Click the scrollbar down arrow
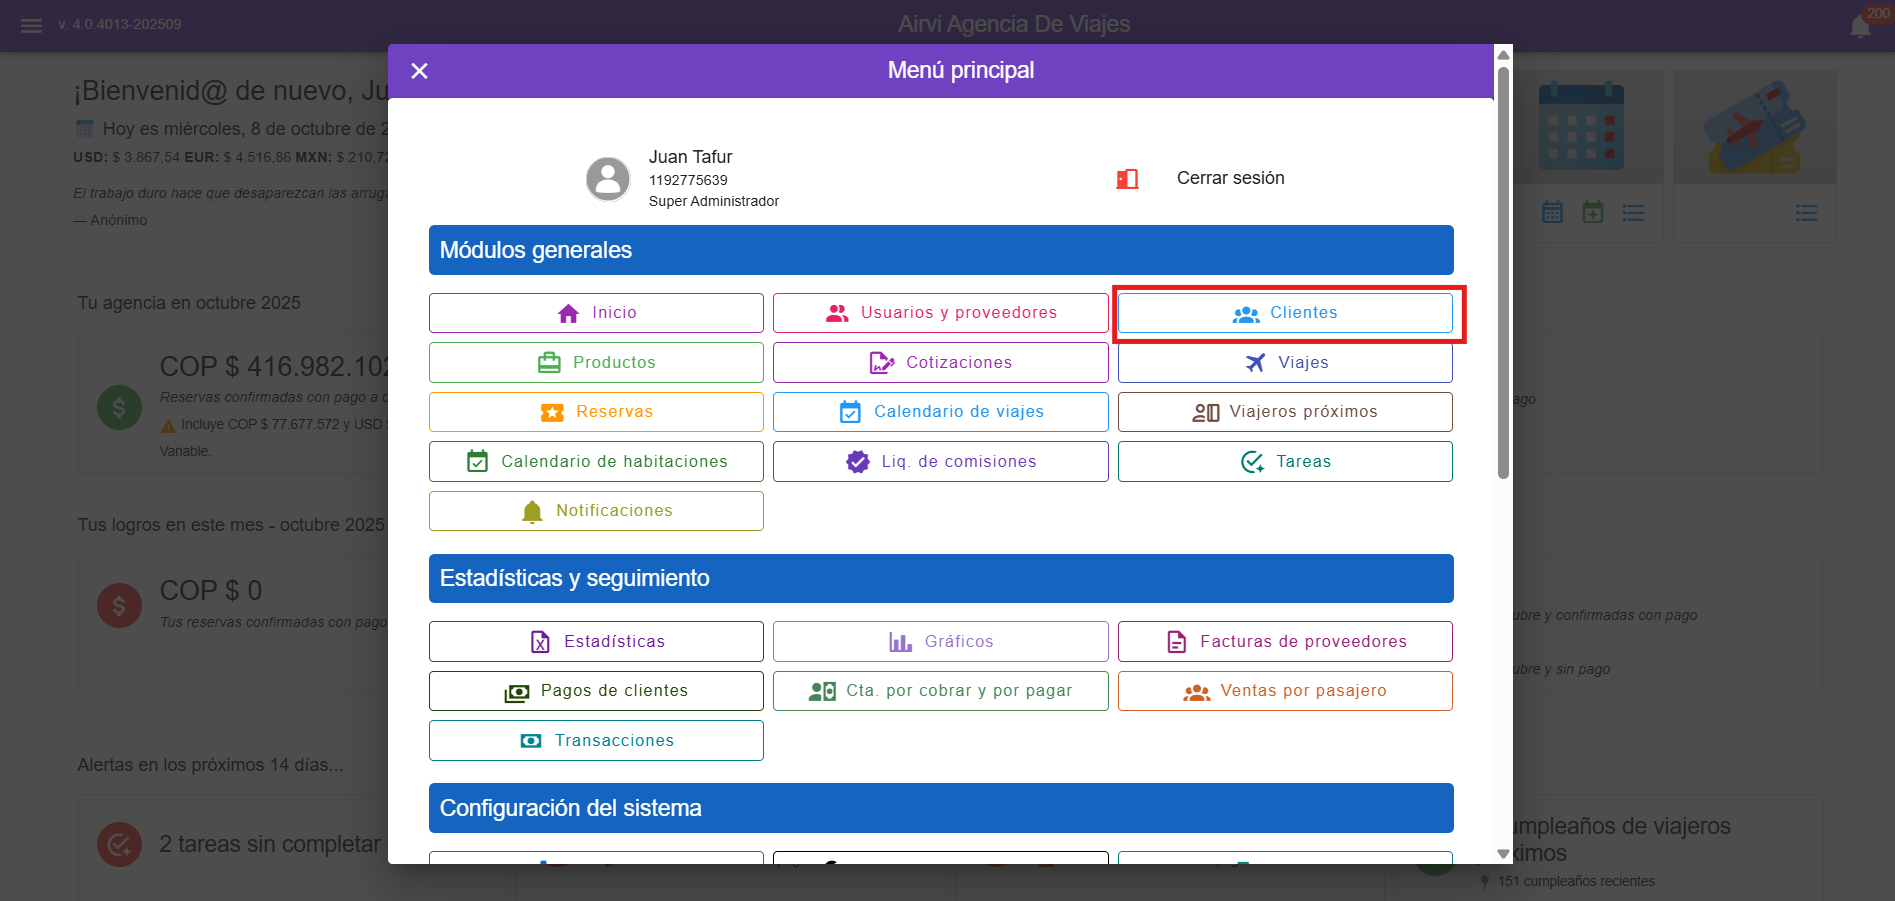 1502,854
